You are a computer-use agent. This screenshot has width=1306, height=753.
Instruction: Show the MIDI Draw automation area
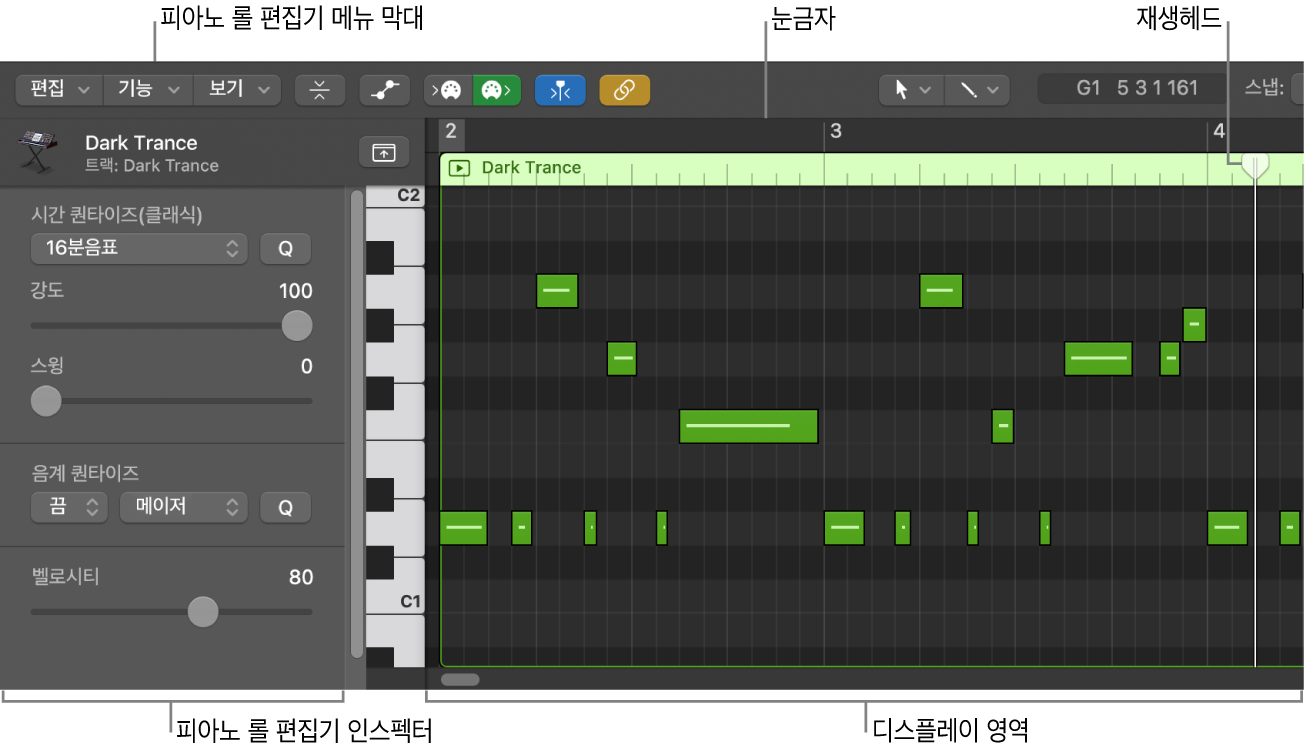(385, 90)
